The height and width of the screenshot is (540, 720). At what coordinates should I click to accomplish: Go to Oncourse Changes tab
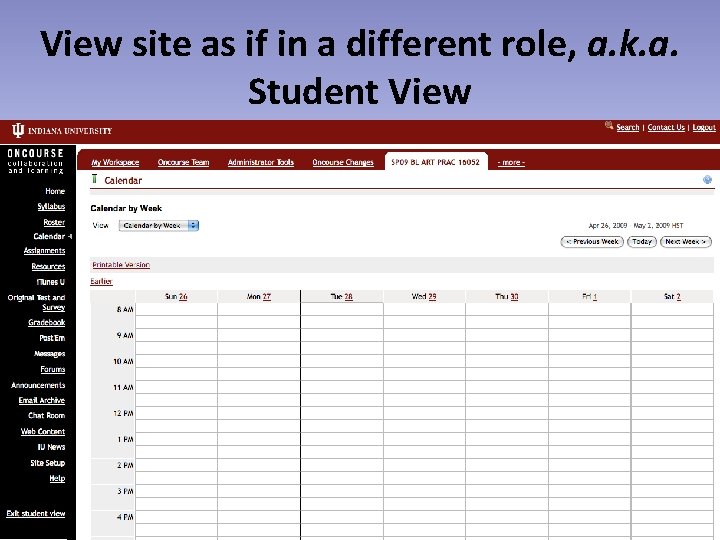click(x=343, y=163)
